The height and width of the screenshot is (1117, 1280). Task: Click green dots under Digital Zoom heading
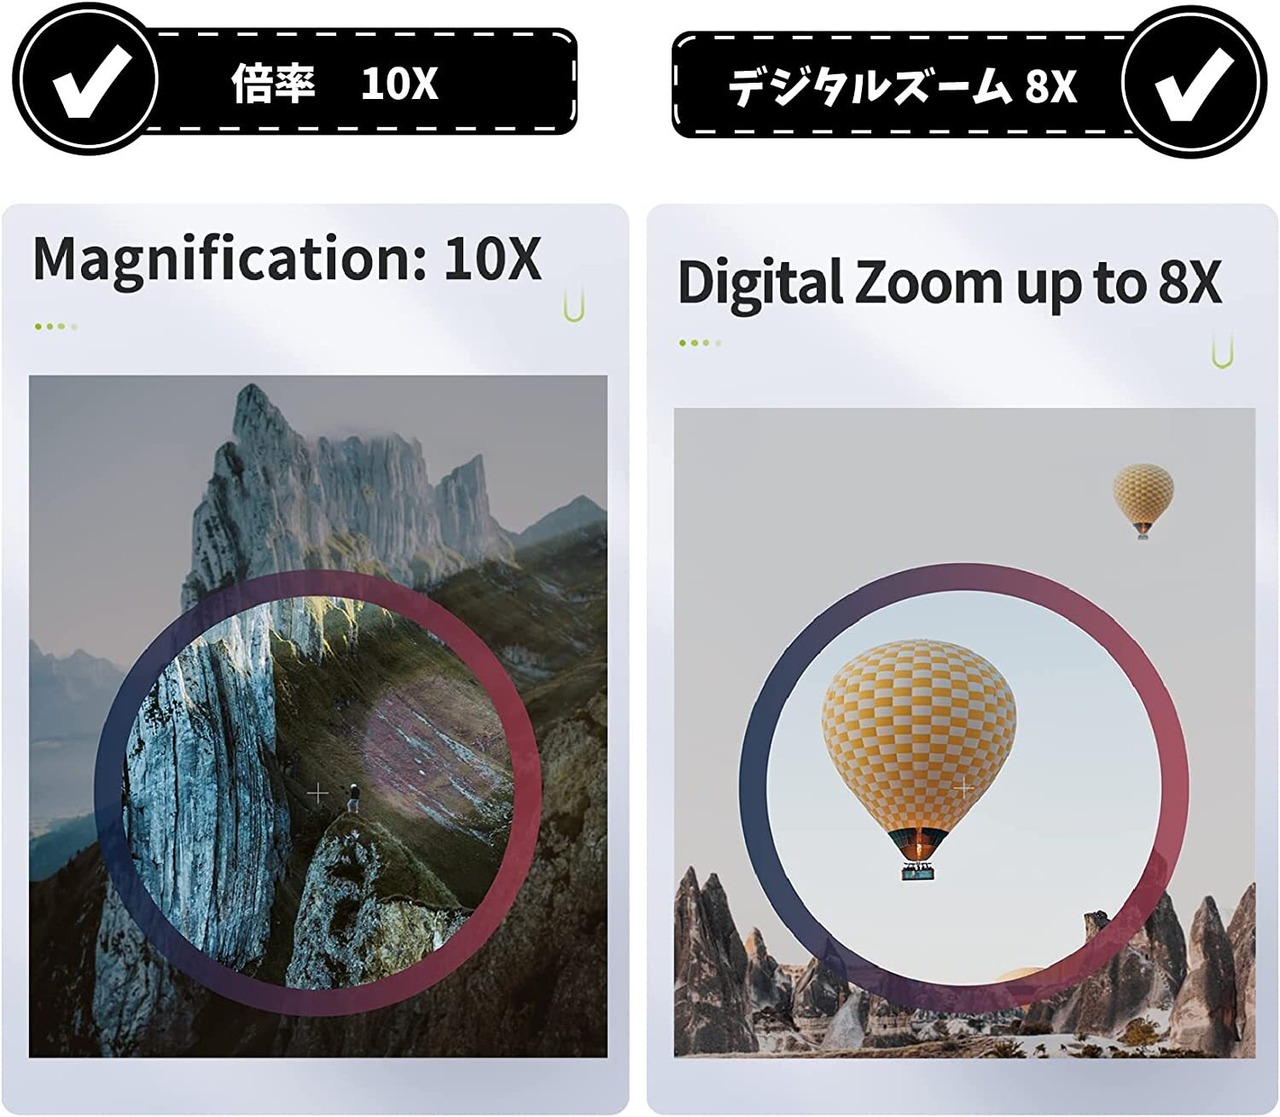click(x=699, y=343)
